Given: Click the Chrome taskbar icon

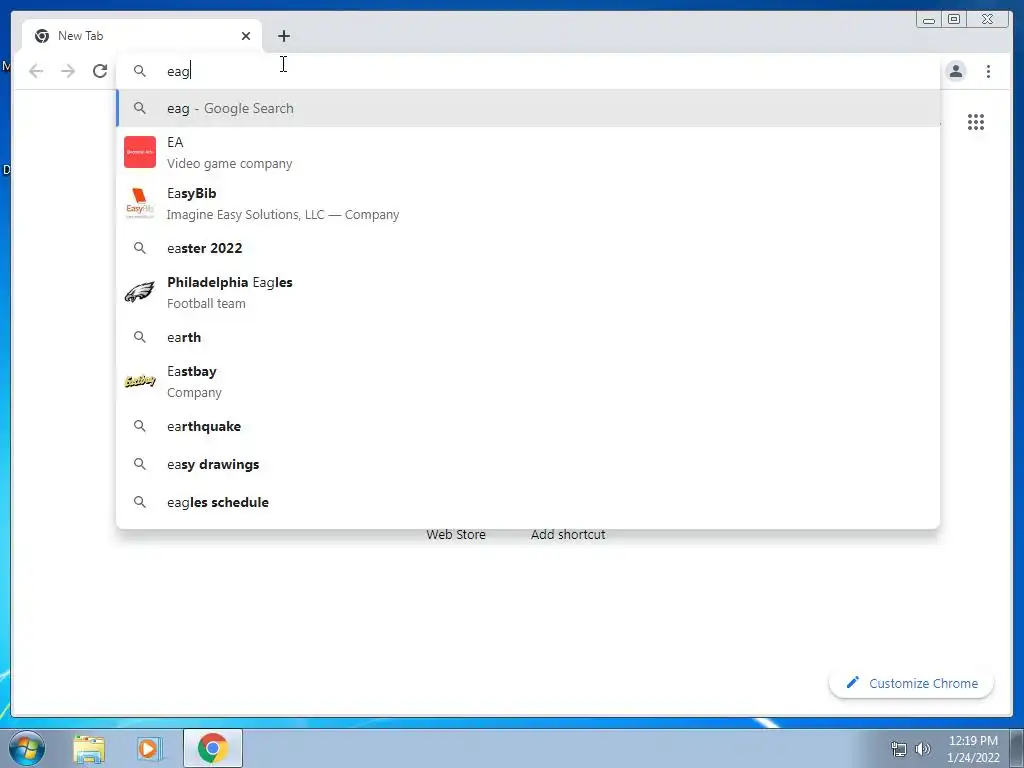Looking at the screenshot, I should (212, 748).
